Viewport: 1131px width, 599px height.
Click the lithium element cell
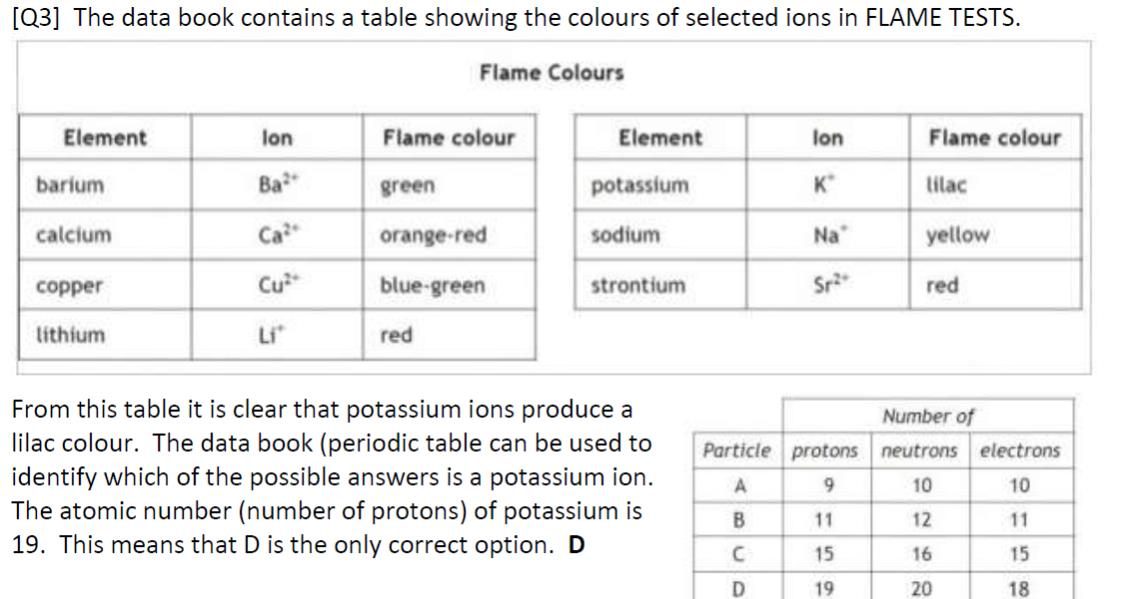(105, 335)
